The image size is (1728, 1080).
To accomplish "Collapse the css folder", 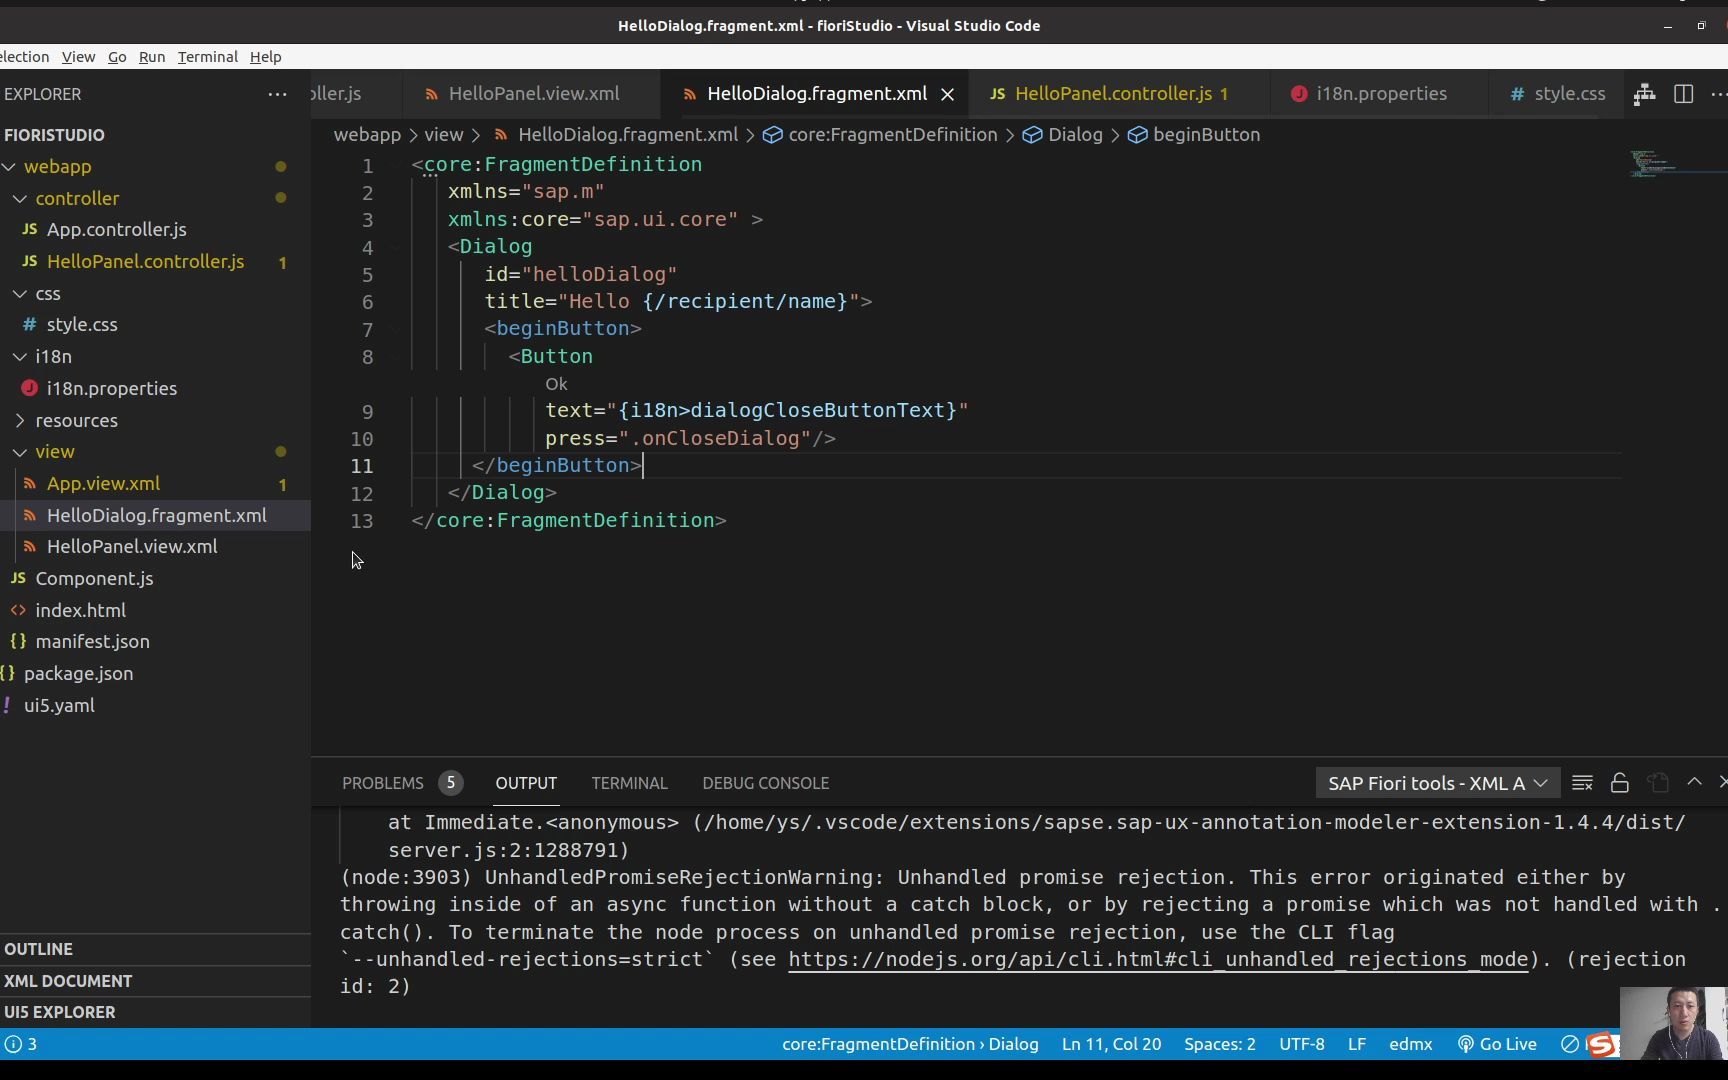I will coord(20,294).
